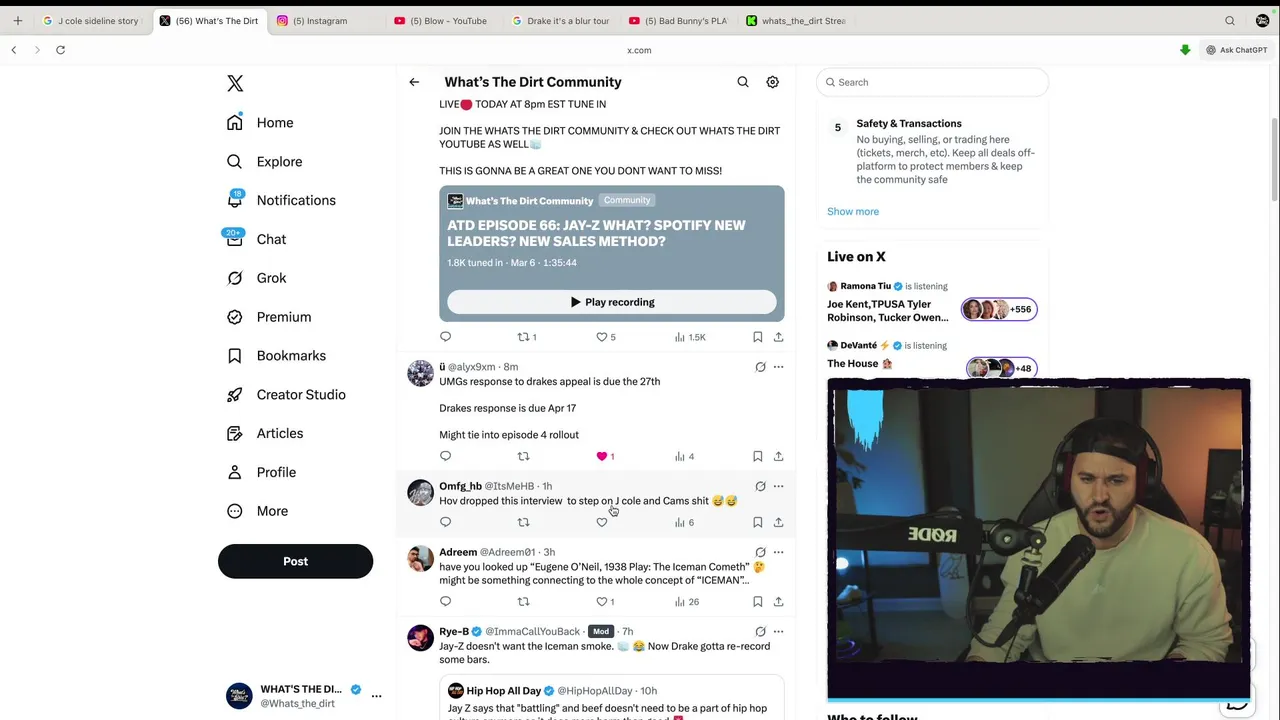
Task: Repost the @alyx9xm UMG post
Action: click(523, 456)
